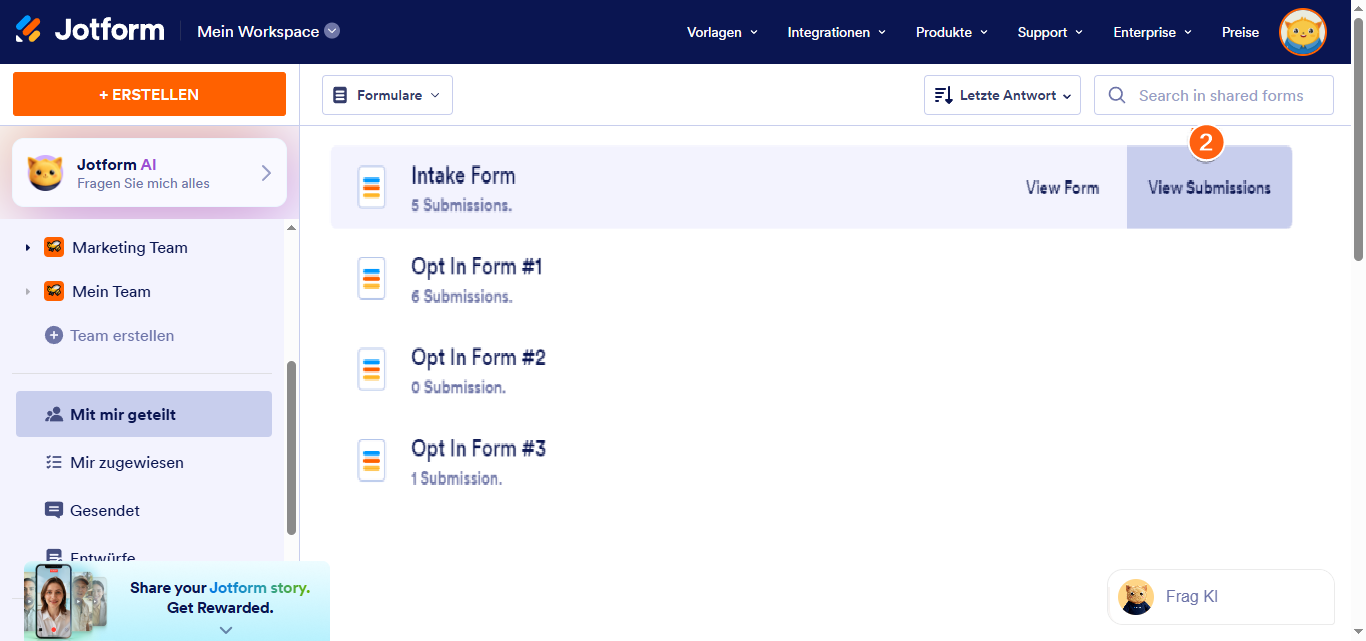Click the Opt In Form #2 icon
The image size is (1366, 641).
[x=371, y=369]
